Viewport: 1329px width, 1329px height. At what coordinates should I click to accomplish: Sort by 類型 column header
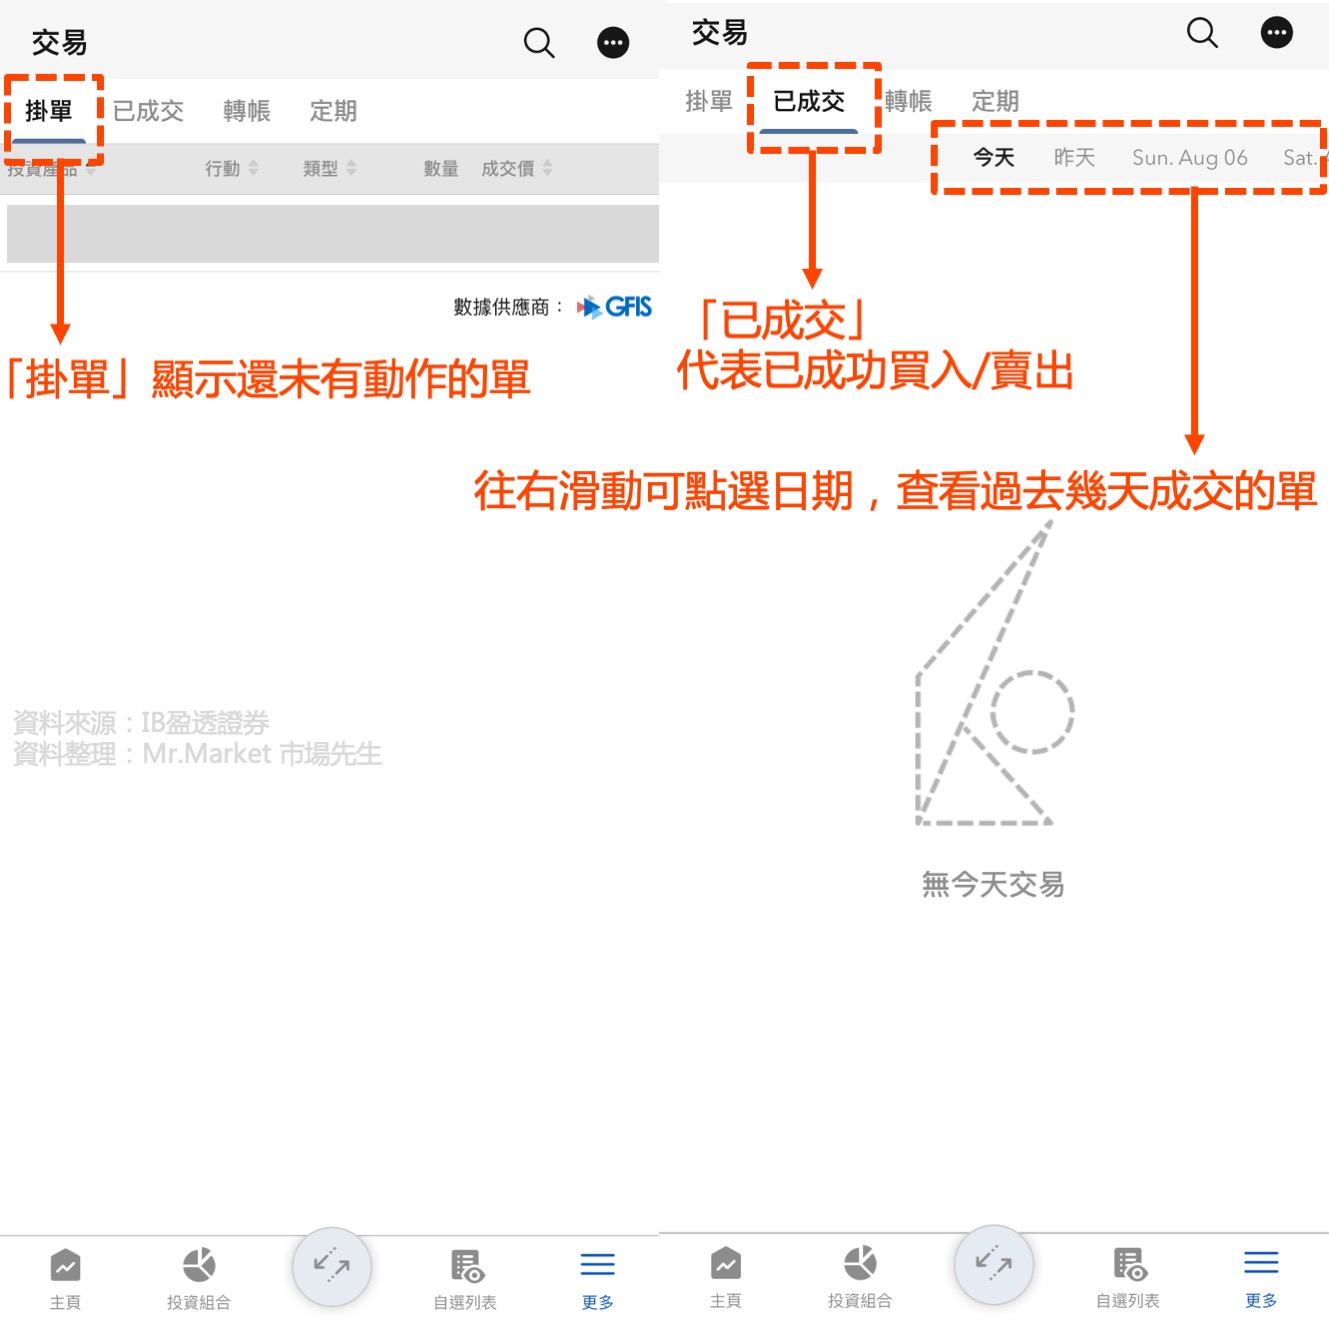pyautogui.click(x=330, y=168)
